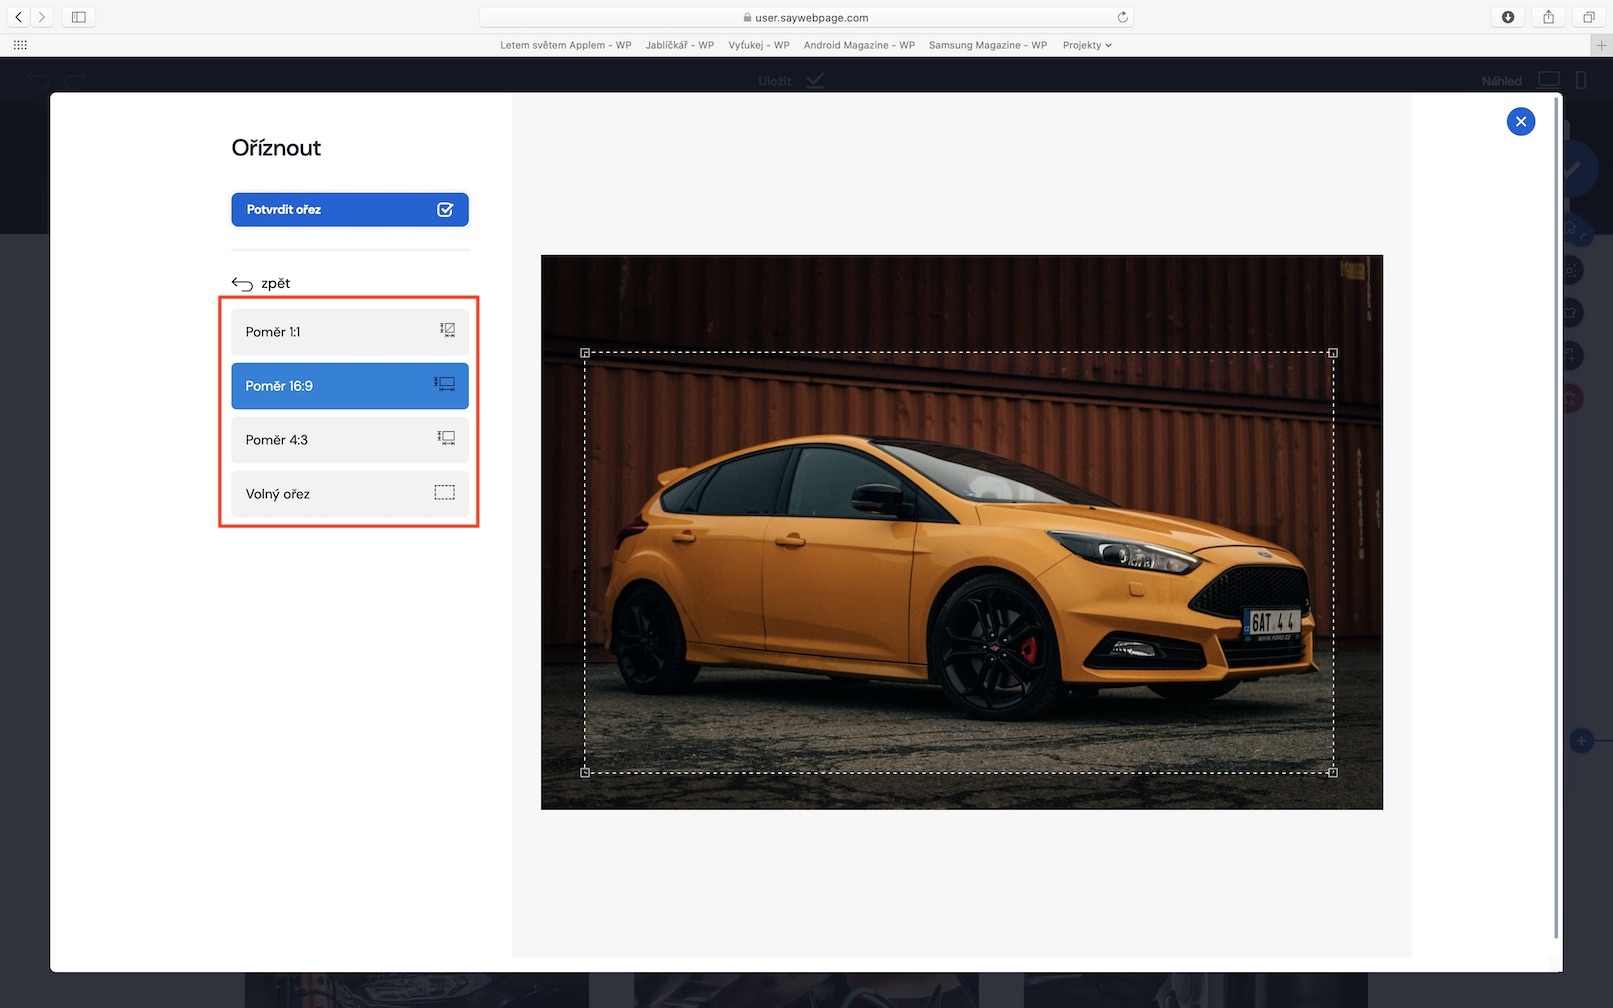Image resolution: width=1613 pixels, height=1008 pixels.
Task: Choose Poměr 16:9 crop ratio
Action: [x=350, y=386]
